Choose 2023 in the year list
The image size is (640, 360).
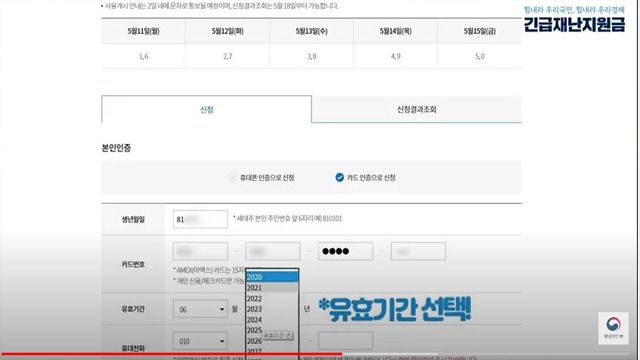click(272, 309)
